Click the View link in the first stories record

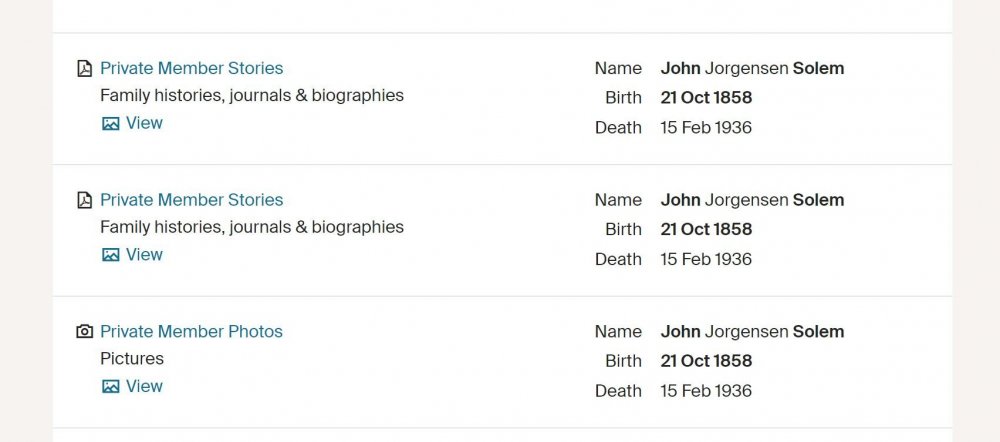pos(144,123)
